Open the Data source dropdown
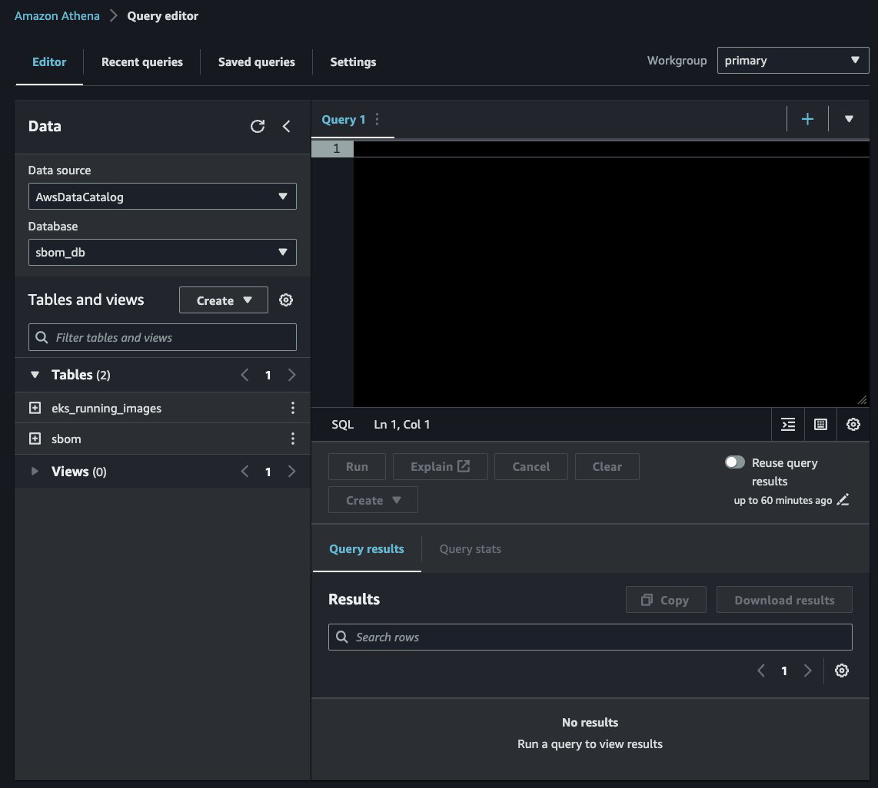 (162, 196)
